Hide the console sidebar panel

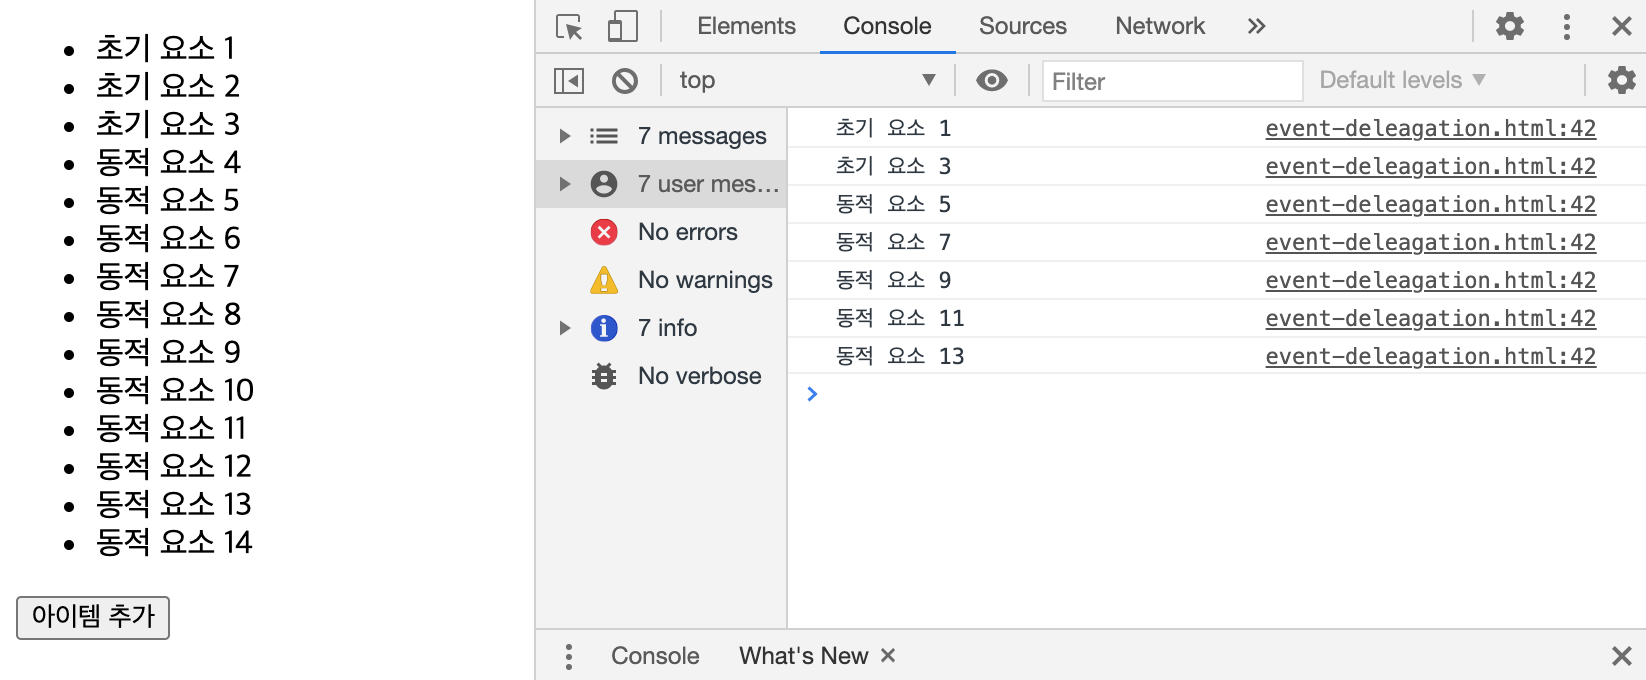569,81
